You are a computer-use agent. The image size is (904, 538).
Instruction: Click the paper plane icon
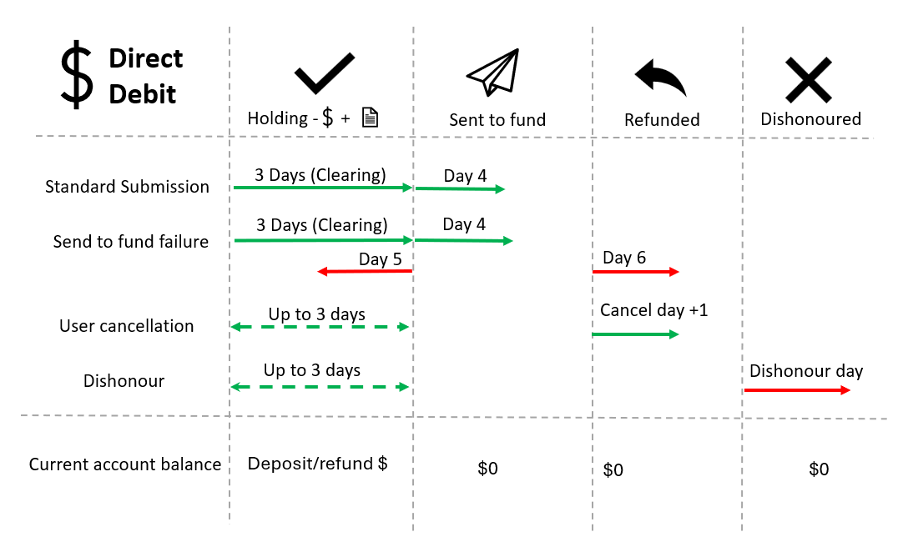[x=494, y=72]
